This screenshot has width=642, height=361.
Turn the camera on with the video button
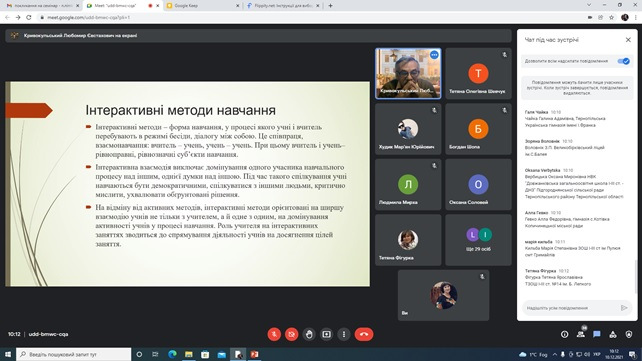[292, 334]
